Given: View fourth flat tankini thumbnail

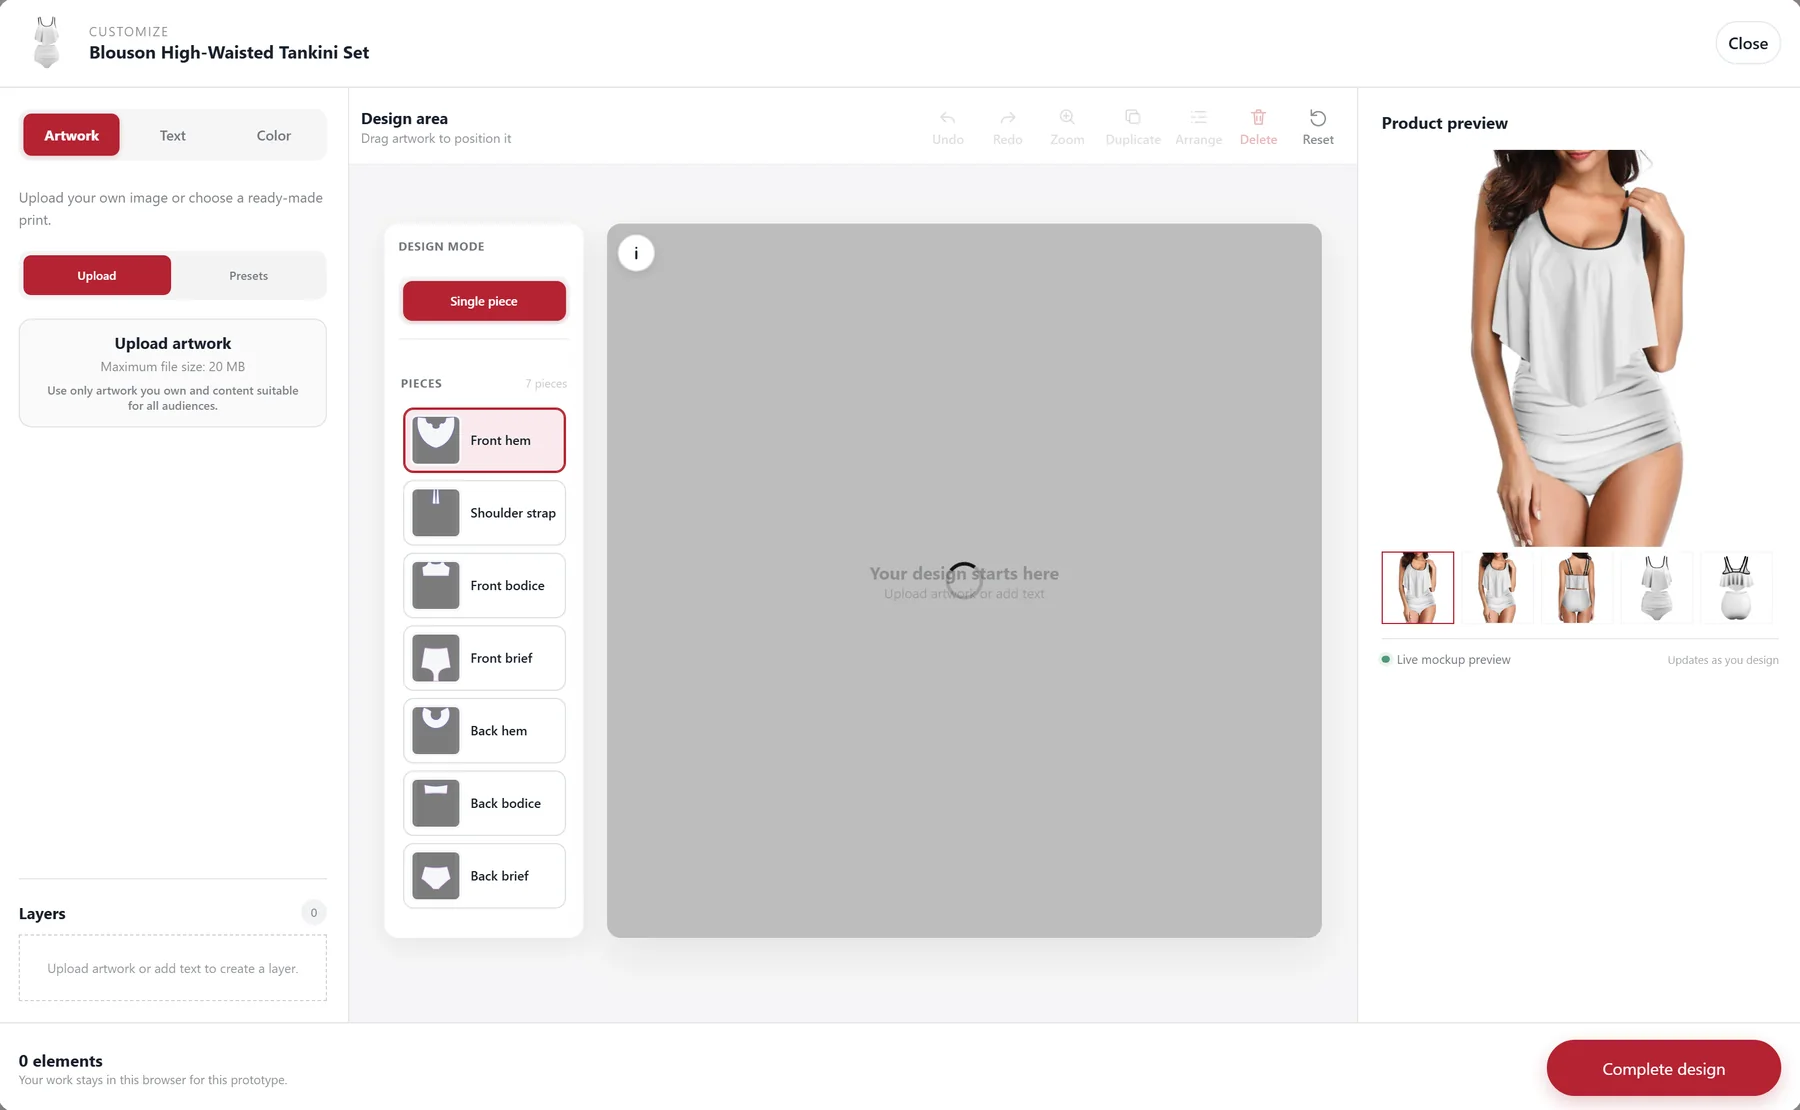Looking at the screenshot, I should pyautogui.click(x=1657, y=588).
